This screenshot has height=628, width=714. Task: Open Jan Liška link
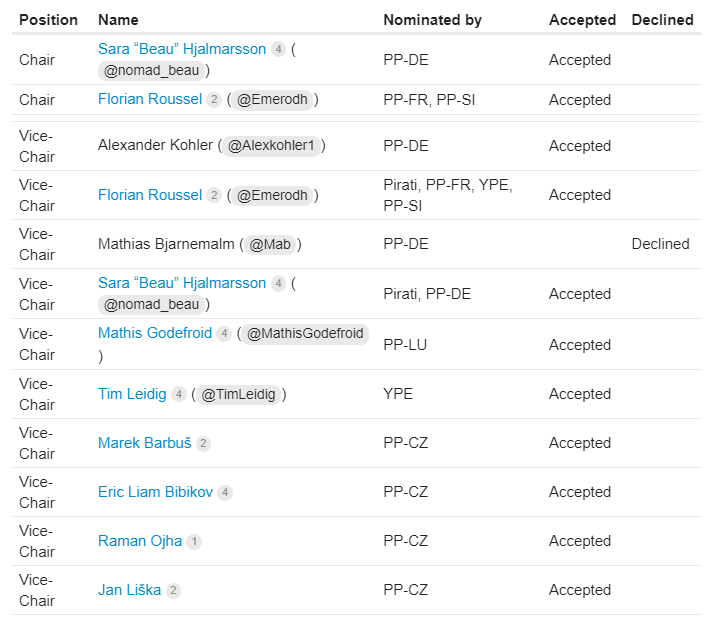[129, 590]
